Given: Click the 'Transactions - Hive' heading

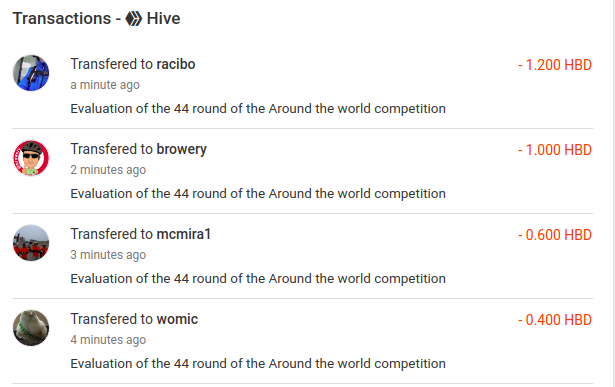Looking at the screenshot, I should [96, 18].
